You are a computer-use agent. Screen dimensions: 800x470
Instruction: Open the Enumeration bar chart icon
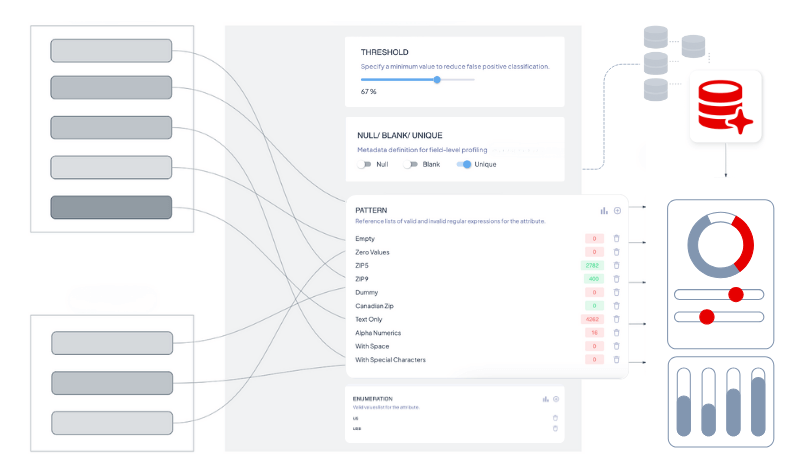(x=545, y=399)
